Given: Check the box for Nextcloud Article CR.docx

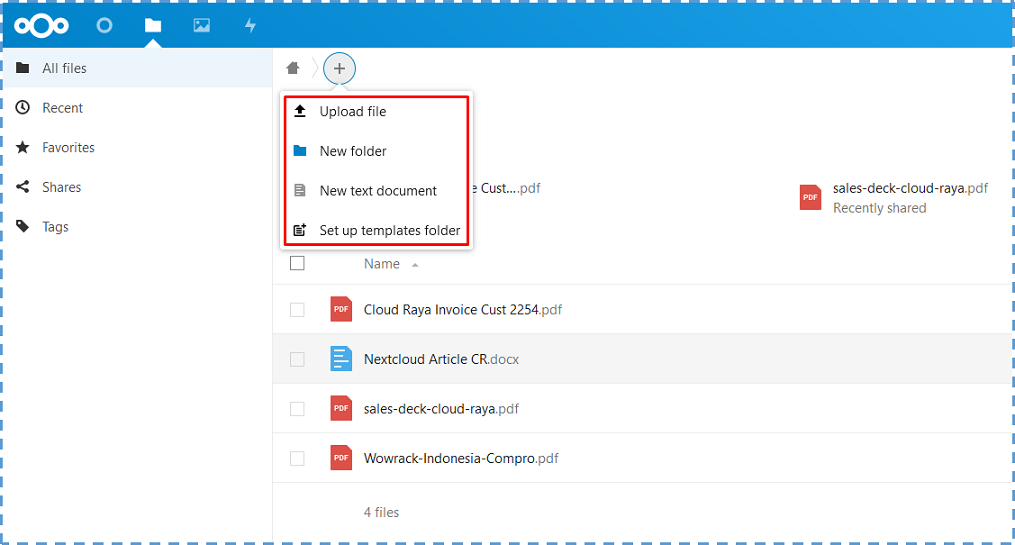Looking at the screenshot, I should tap(297, 359).
